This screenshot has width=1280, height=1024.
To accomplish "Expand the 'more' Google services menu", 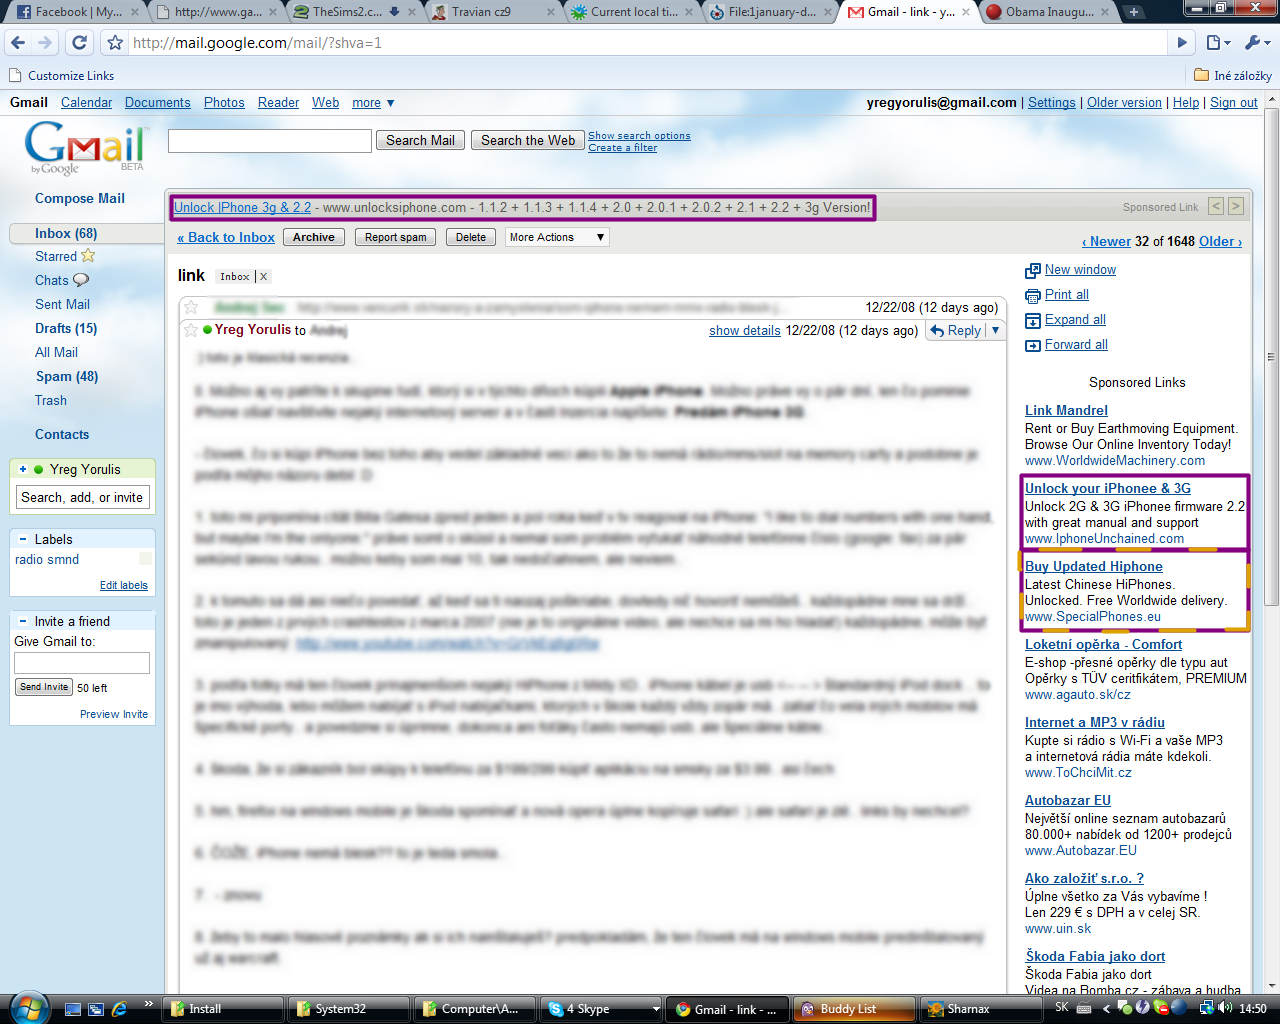I will (x=373, y=103).
